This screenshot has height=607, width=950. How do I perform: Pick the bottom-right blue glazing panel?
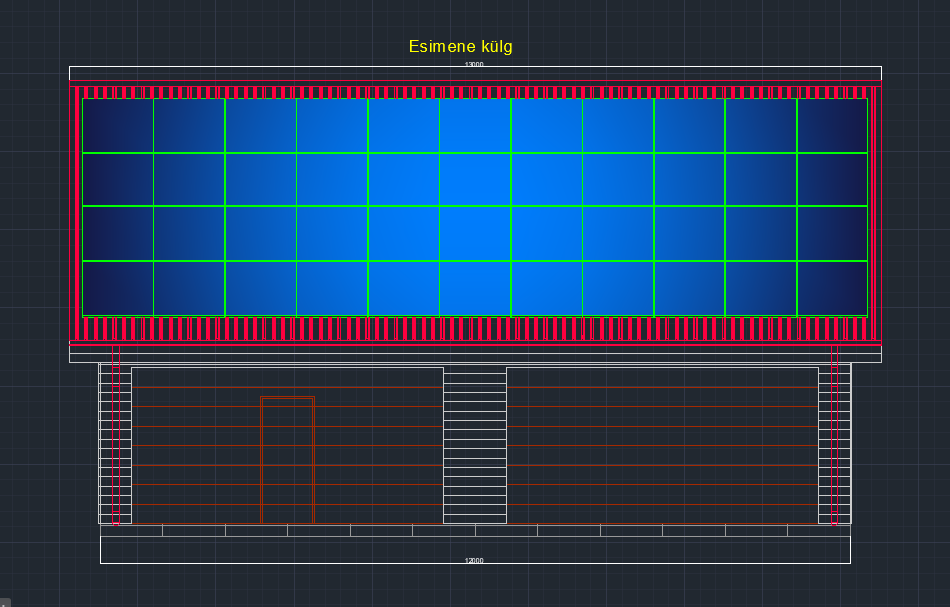[x=832, y=288]
